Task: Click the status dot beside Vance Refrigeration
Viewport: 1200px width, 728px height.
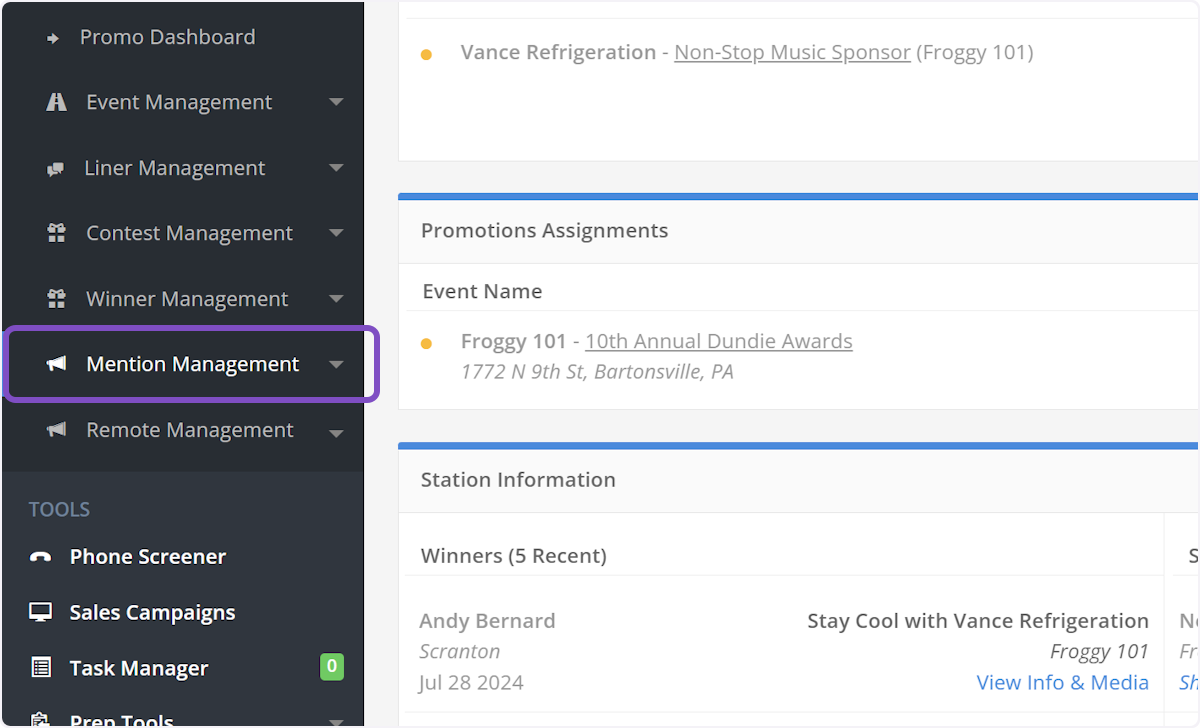Action: pos(427,53)
